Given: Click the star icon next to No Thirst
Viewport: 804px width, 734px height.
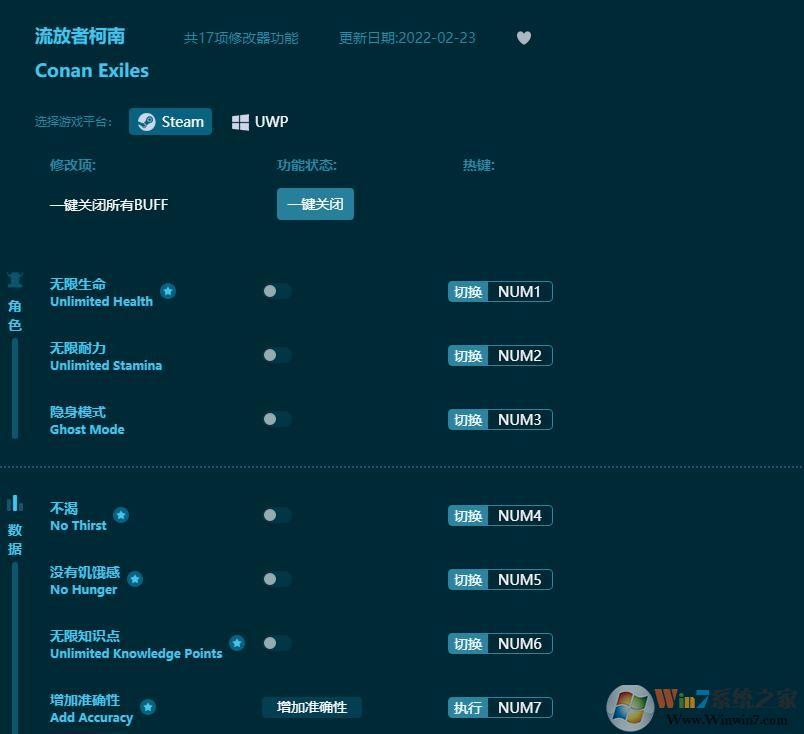Looking at the screenshot, I should coord(121,516).
